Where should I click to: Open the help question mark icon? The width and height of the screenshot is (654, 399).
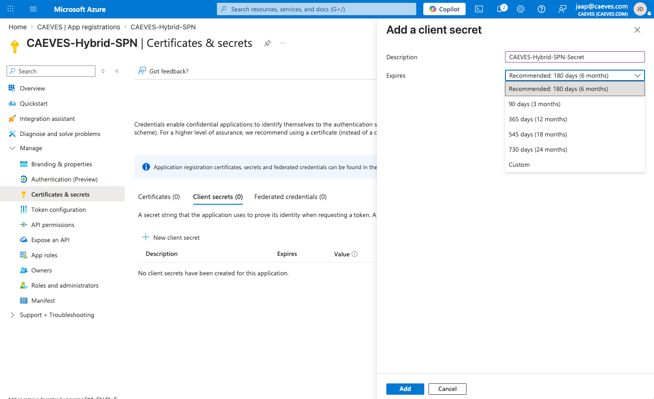[x=541, y=9]
